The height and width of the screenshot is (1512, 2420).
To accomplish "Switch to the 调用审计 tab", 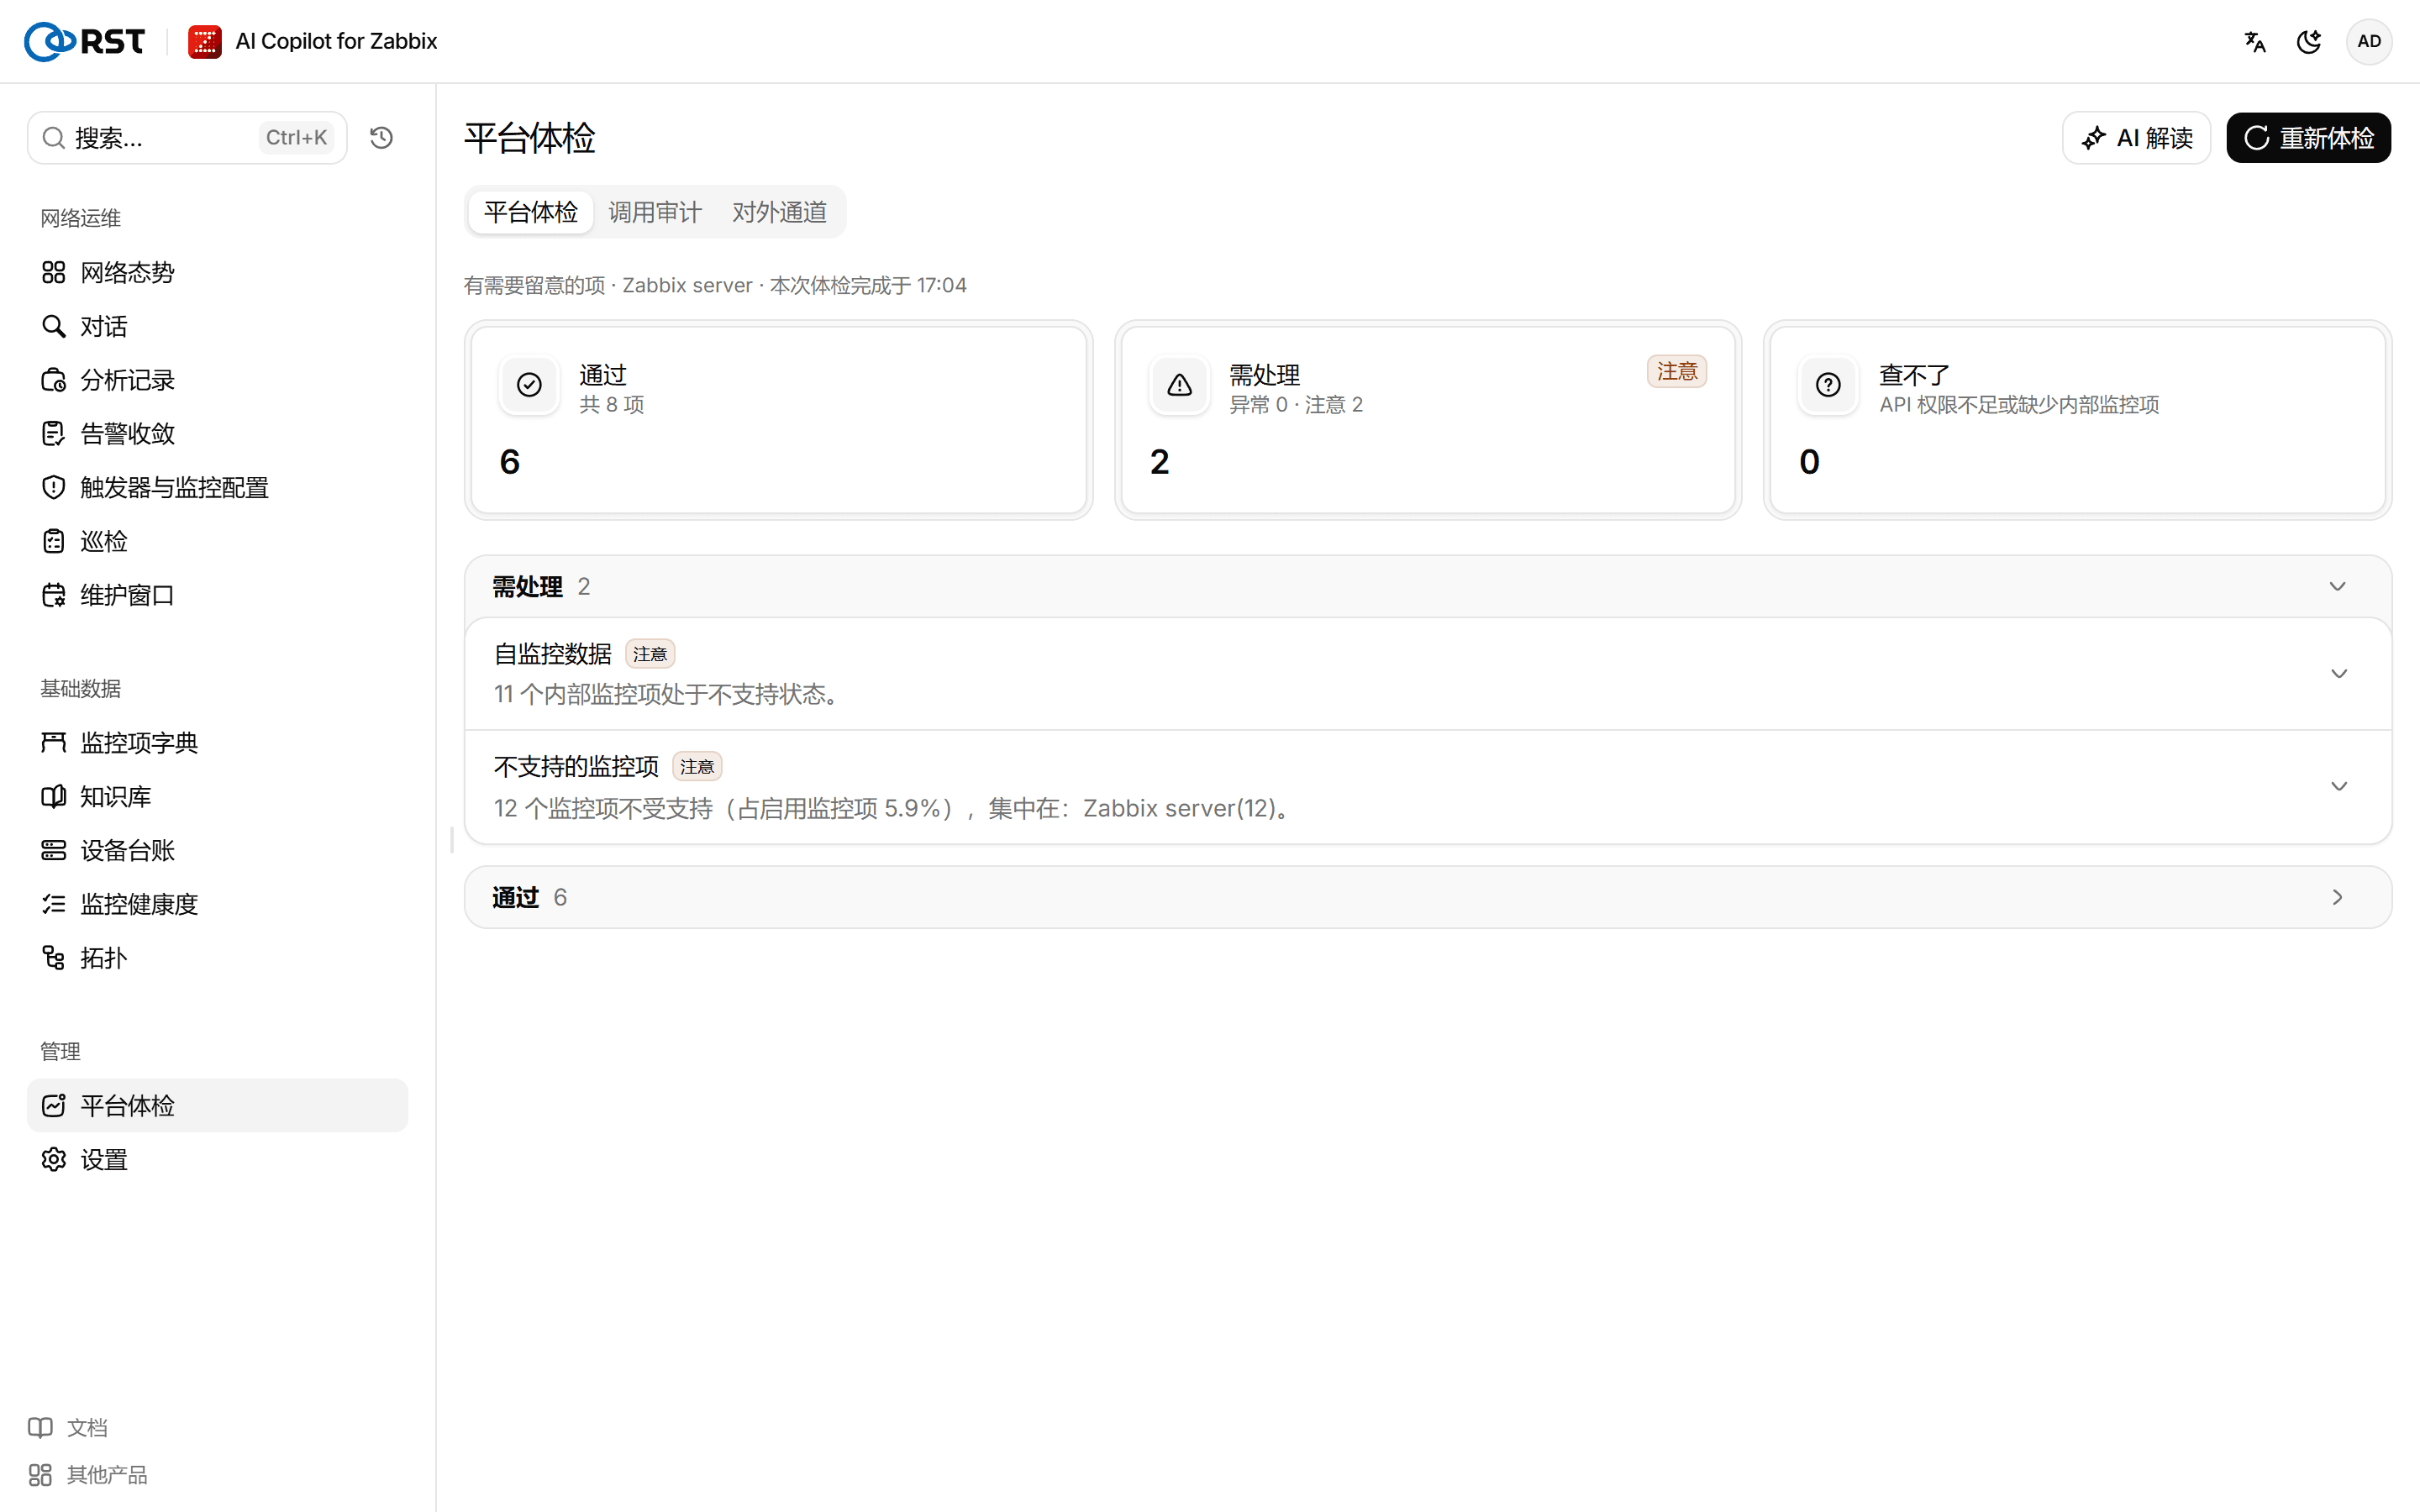I will [x=655, y=212].
